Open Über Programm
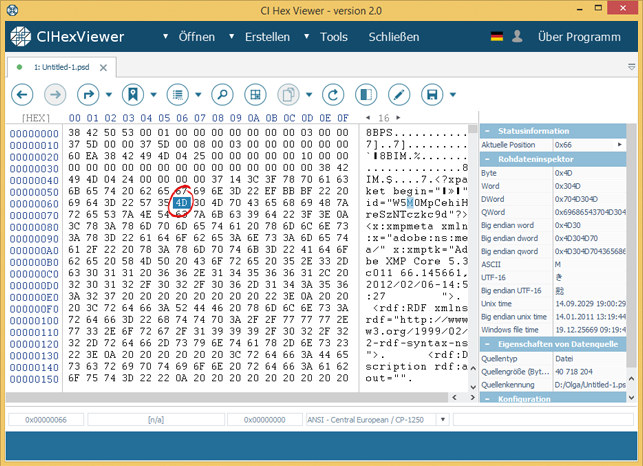This screenshot has width=643, height=466. [x=579, y=37]
